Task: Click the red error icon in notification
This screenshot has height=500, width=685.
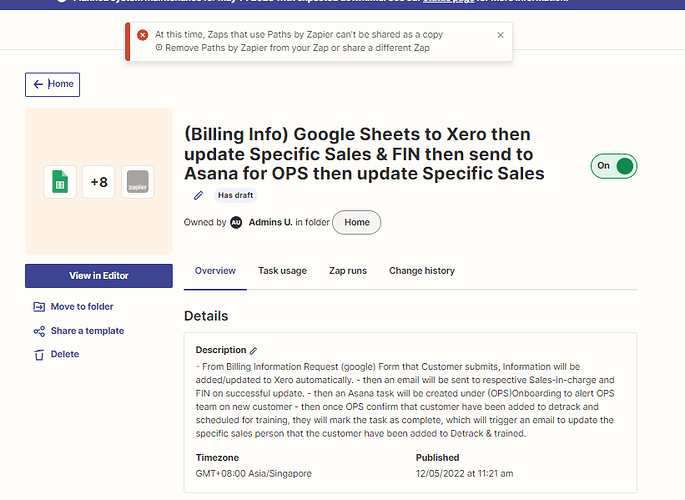Action: [x=142, y=35]
